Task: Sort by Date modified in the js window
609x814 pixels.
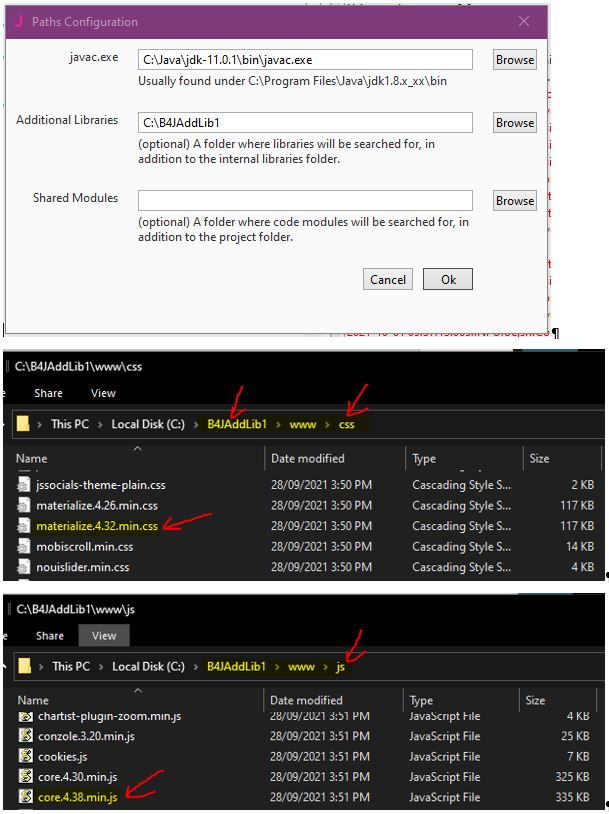Action: tap(306, 700)
